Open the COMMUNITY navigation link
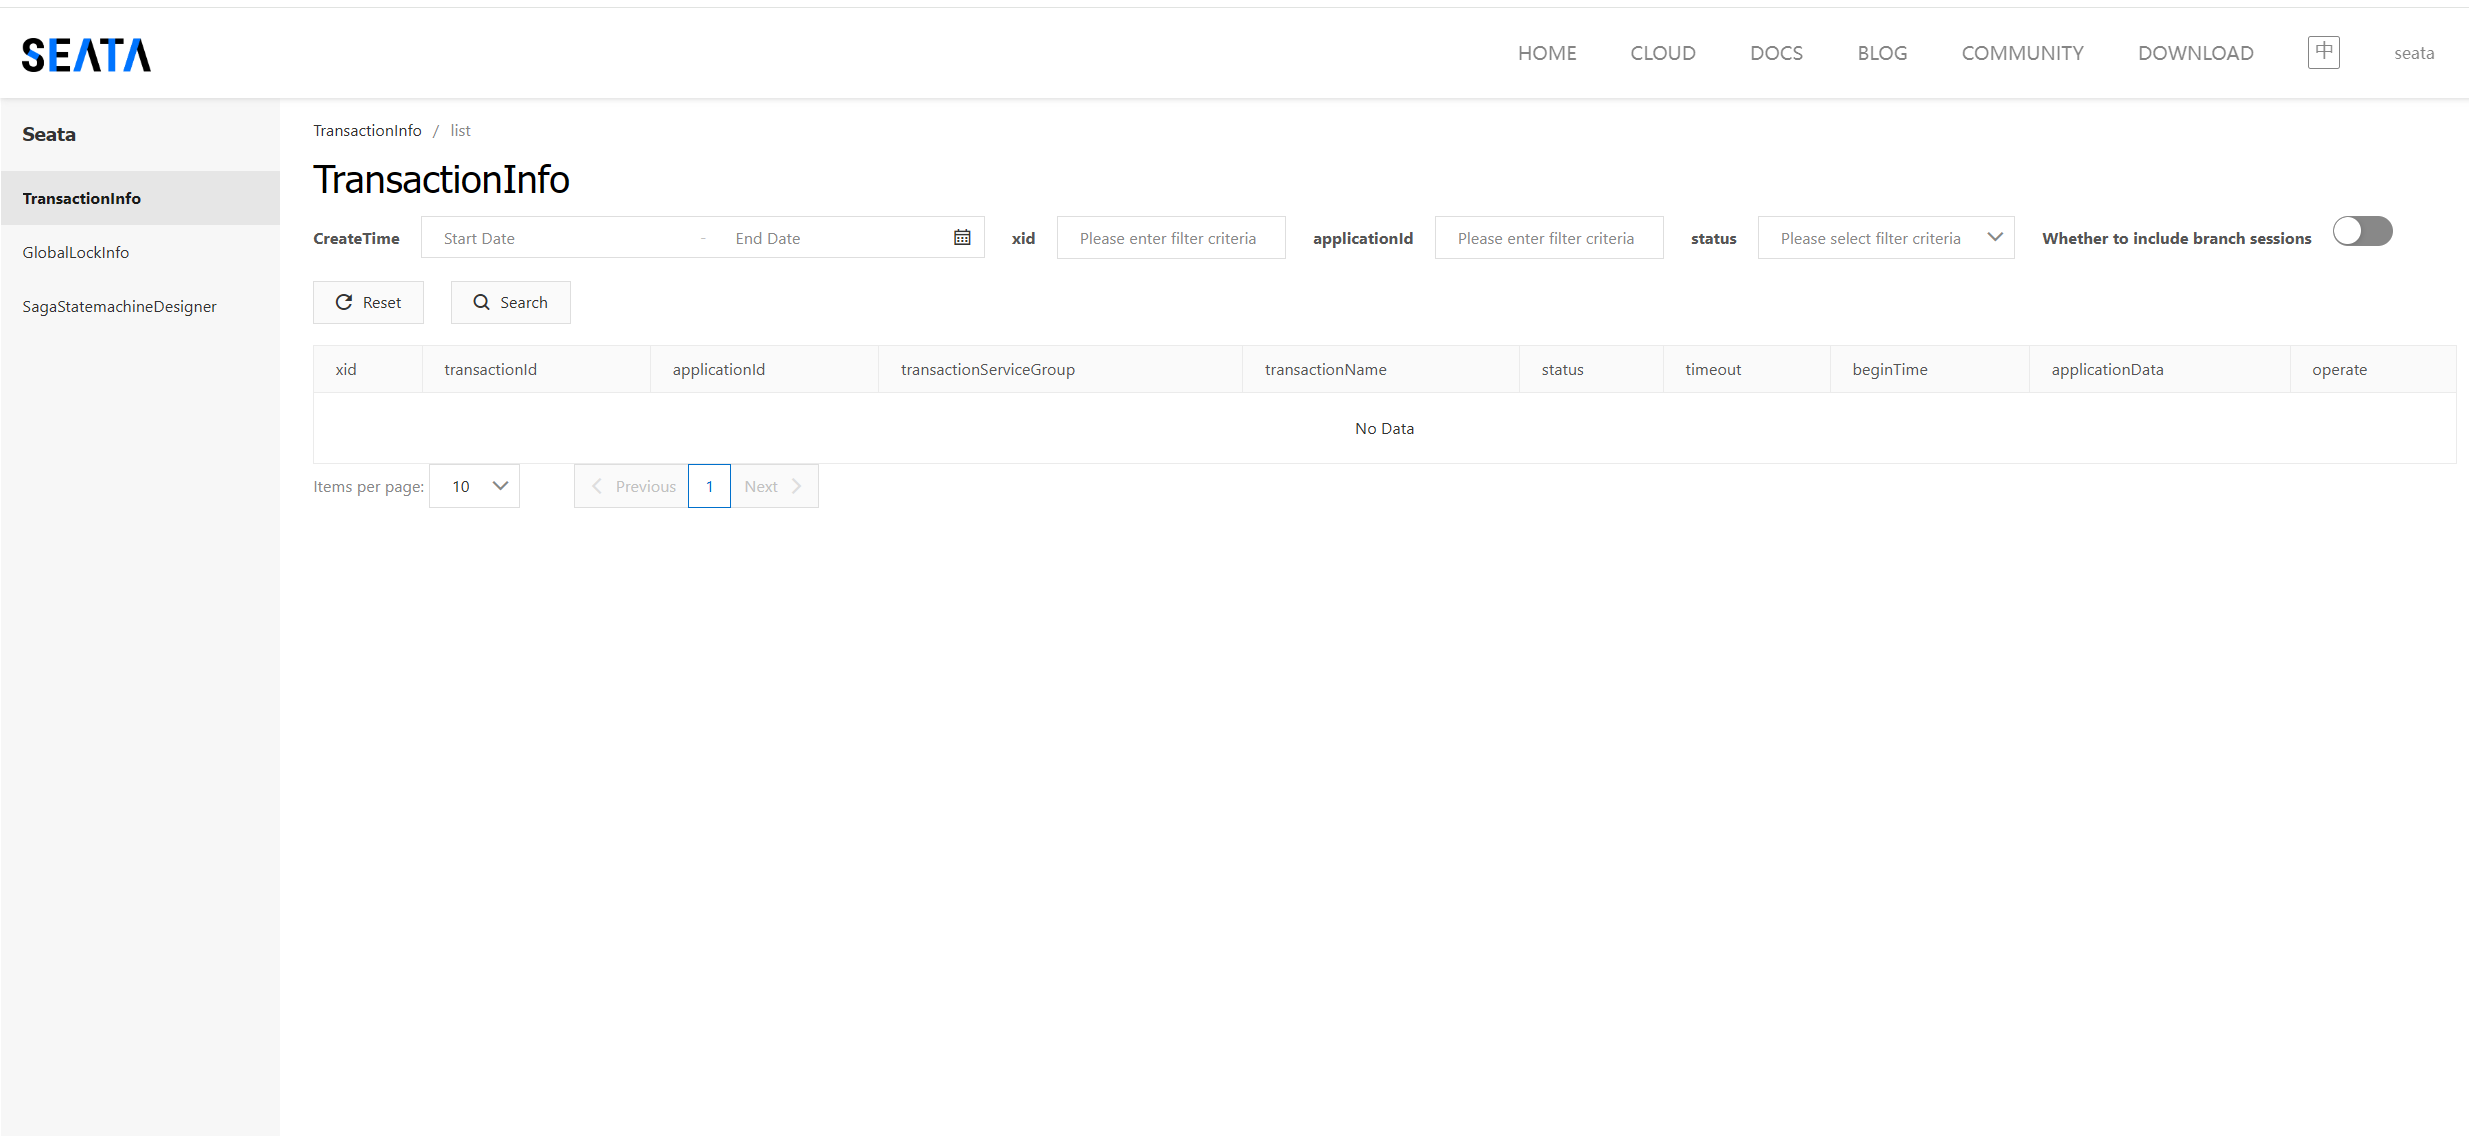The height and width of the screenshot is (1136, 2469). [2022, 53]
